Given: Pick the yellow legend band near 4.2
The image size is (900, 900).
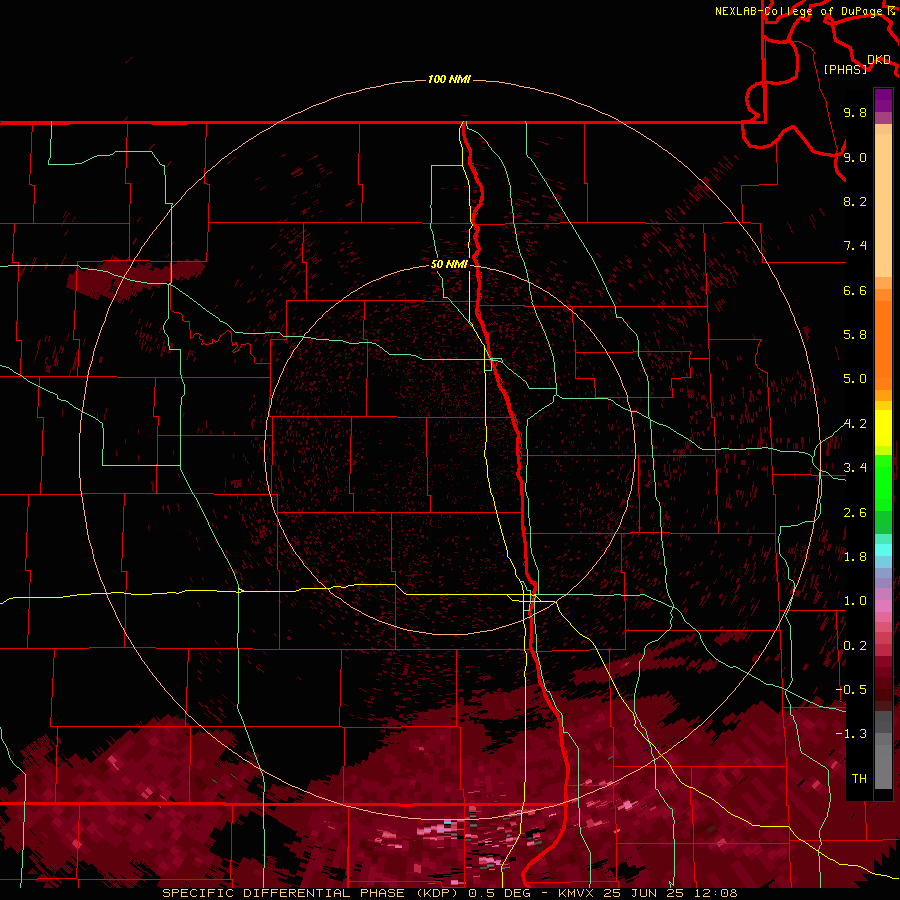Looking at the screenshot, I should pos(883,428).
